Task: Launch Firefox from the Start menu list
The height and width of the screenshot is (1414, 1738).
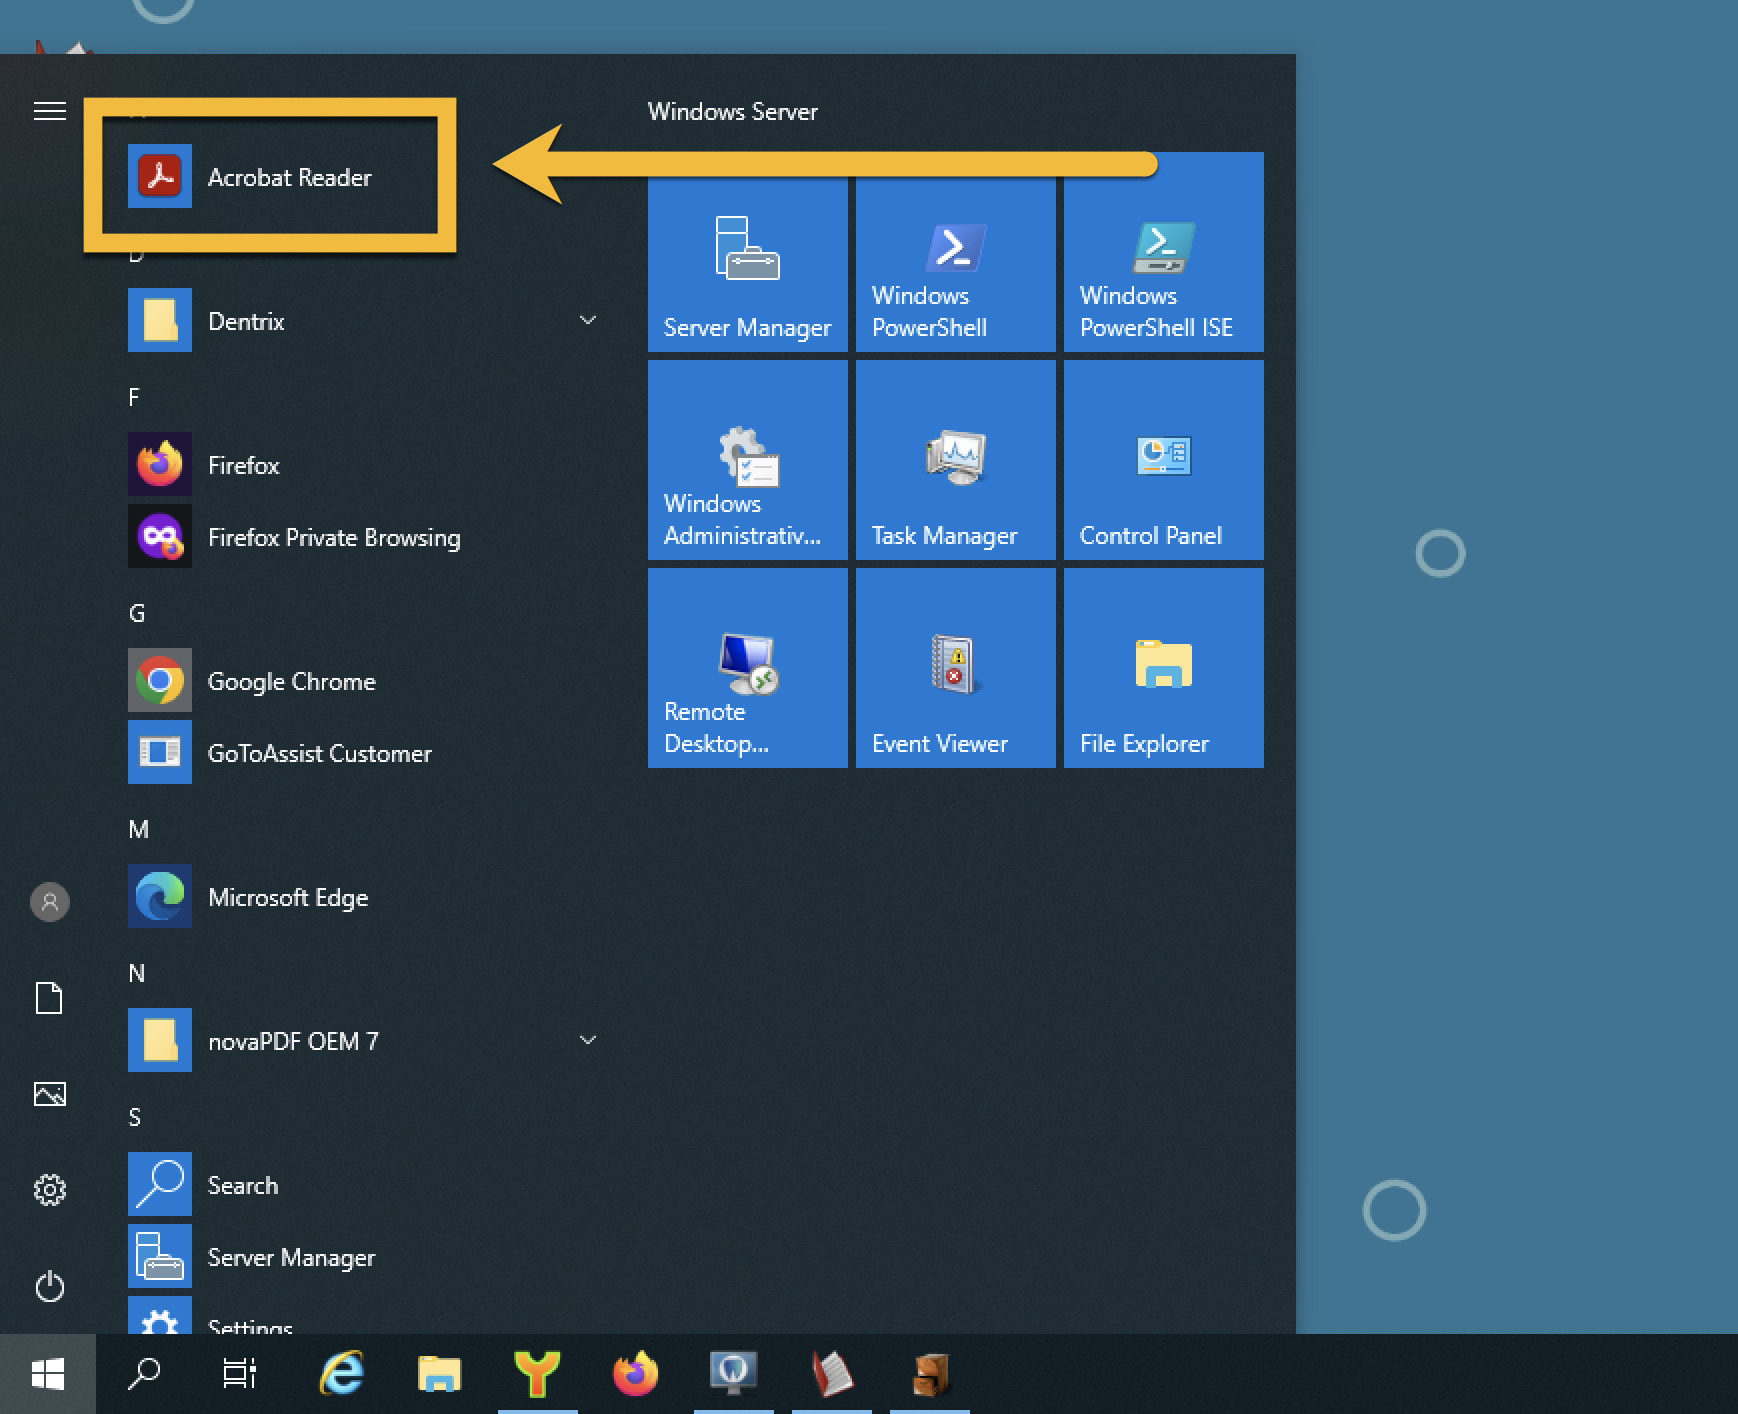Action: 243,465
